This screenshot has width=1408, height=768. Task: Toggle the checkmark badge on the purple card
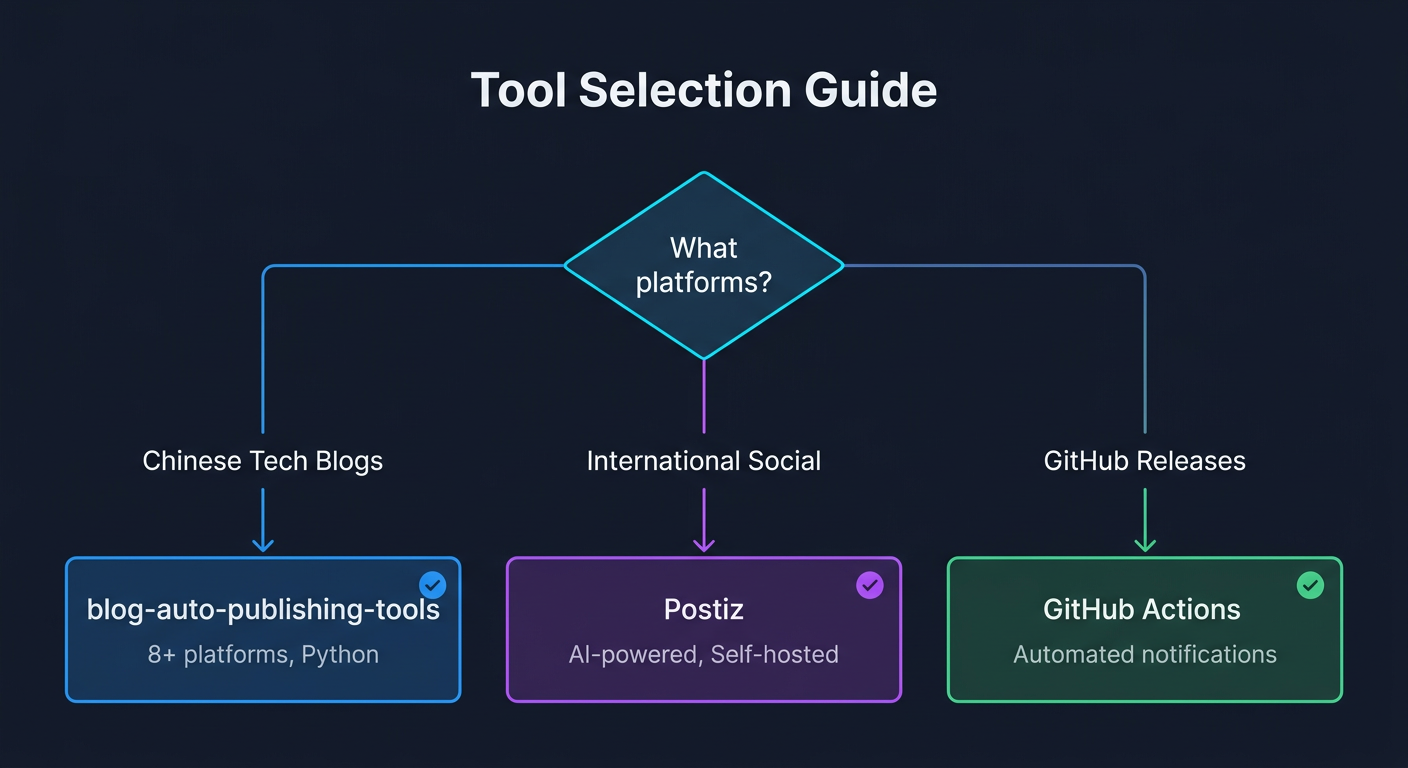870,585
